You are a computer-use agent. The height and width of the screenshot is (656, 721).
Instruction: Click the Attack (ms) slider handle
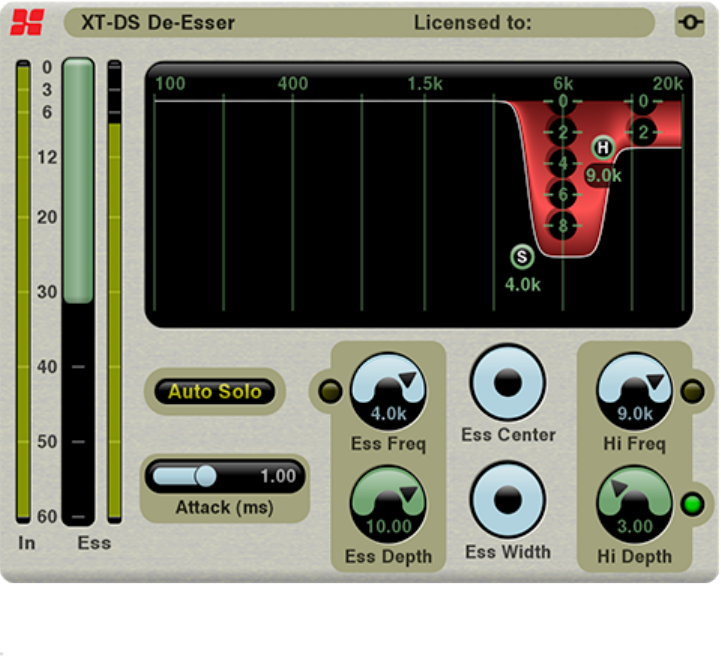click(x=206, y=476)
